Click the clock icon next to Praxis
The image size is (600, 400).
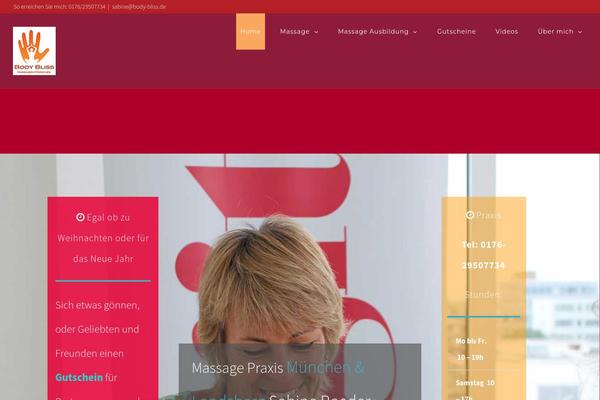coord(470,215)
